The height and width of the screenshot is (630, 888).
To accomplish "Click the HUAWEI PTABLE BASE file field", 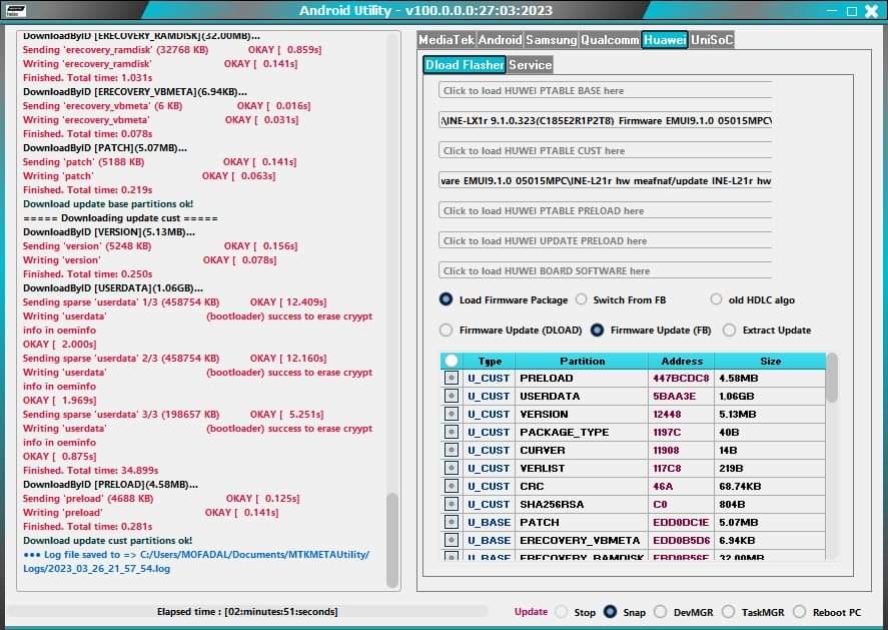I will pyautogui.click(x=605, y=91).
